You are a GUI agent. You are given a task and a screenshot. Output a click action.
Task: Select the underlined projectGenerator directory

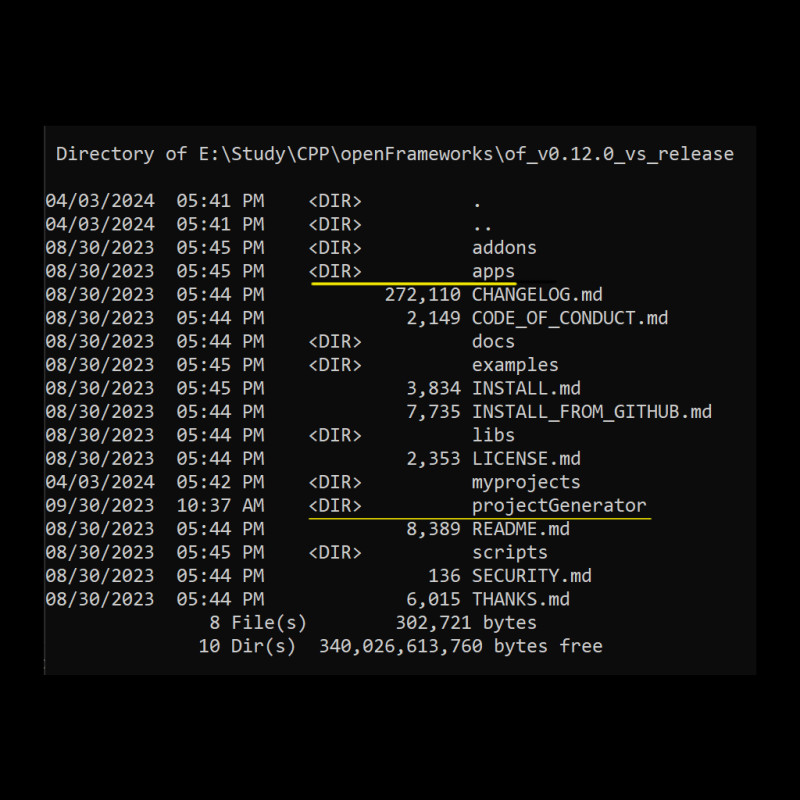click(559, 506)
